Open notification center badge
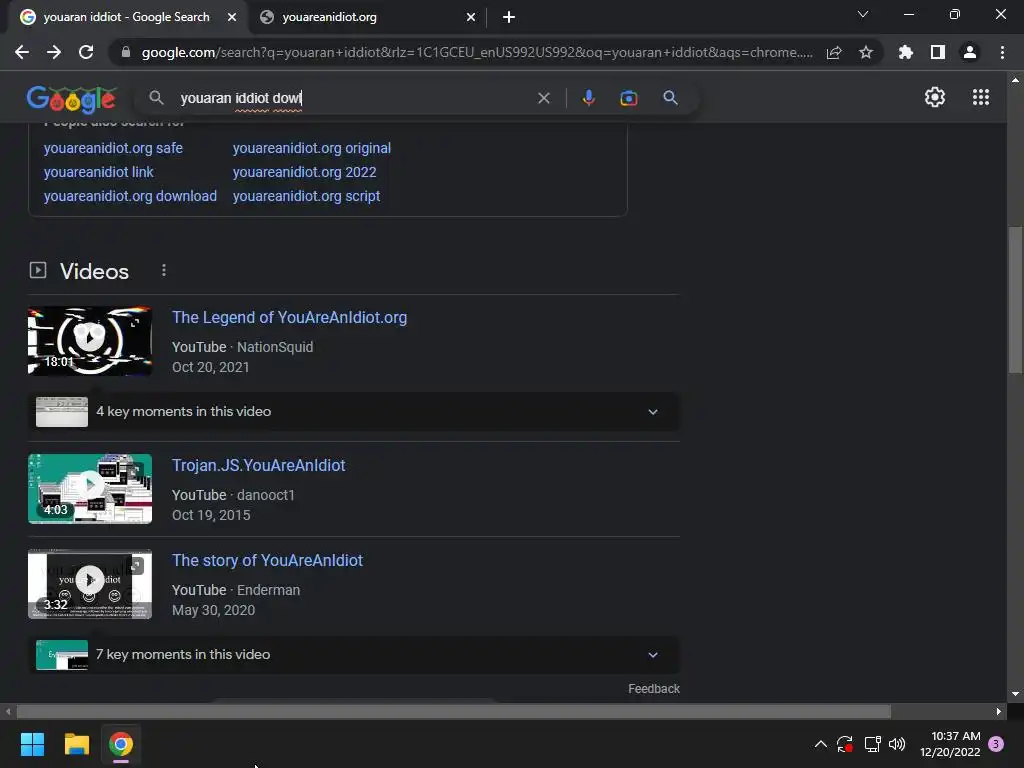 coord(996,744)
